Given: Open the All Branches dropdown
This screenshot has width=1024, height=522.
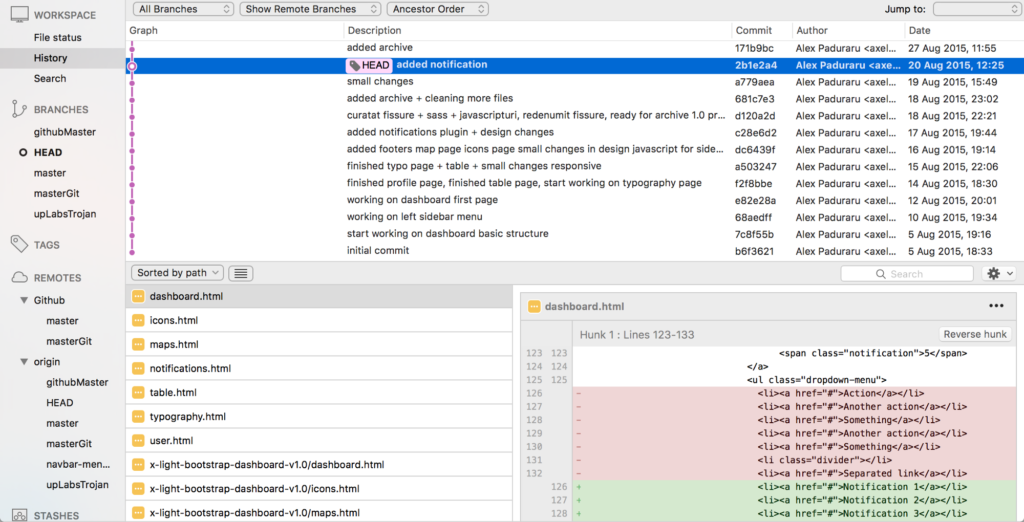Looking at the screenshot, I should pyautogui.click(x=183, y=9).
